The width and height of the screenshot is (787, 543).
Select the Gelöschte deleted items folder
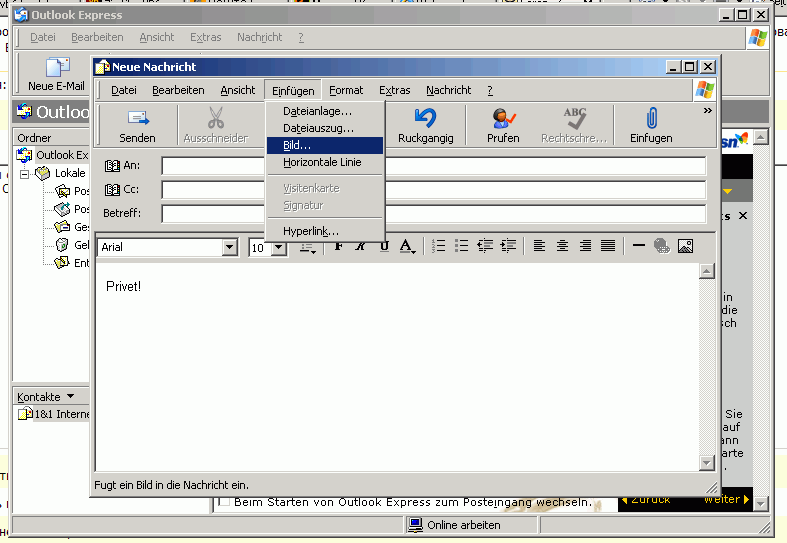(x=71, y=245)
